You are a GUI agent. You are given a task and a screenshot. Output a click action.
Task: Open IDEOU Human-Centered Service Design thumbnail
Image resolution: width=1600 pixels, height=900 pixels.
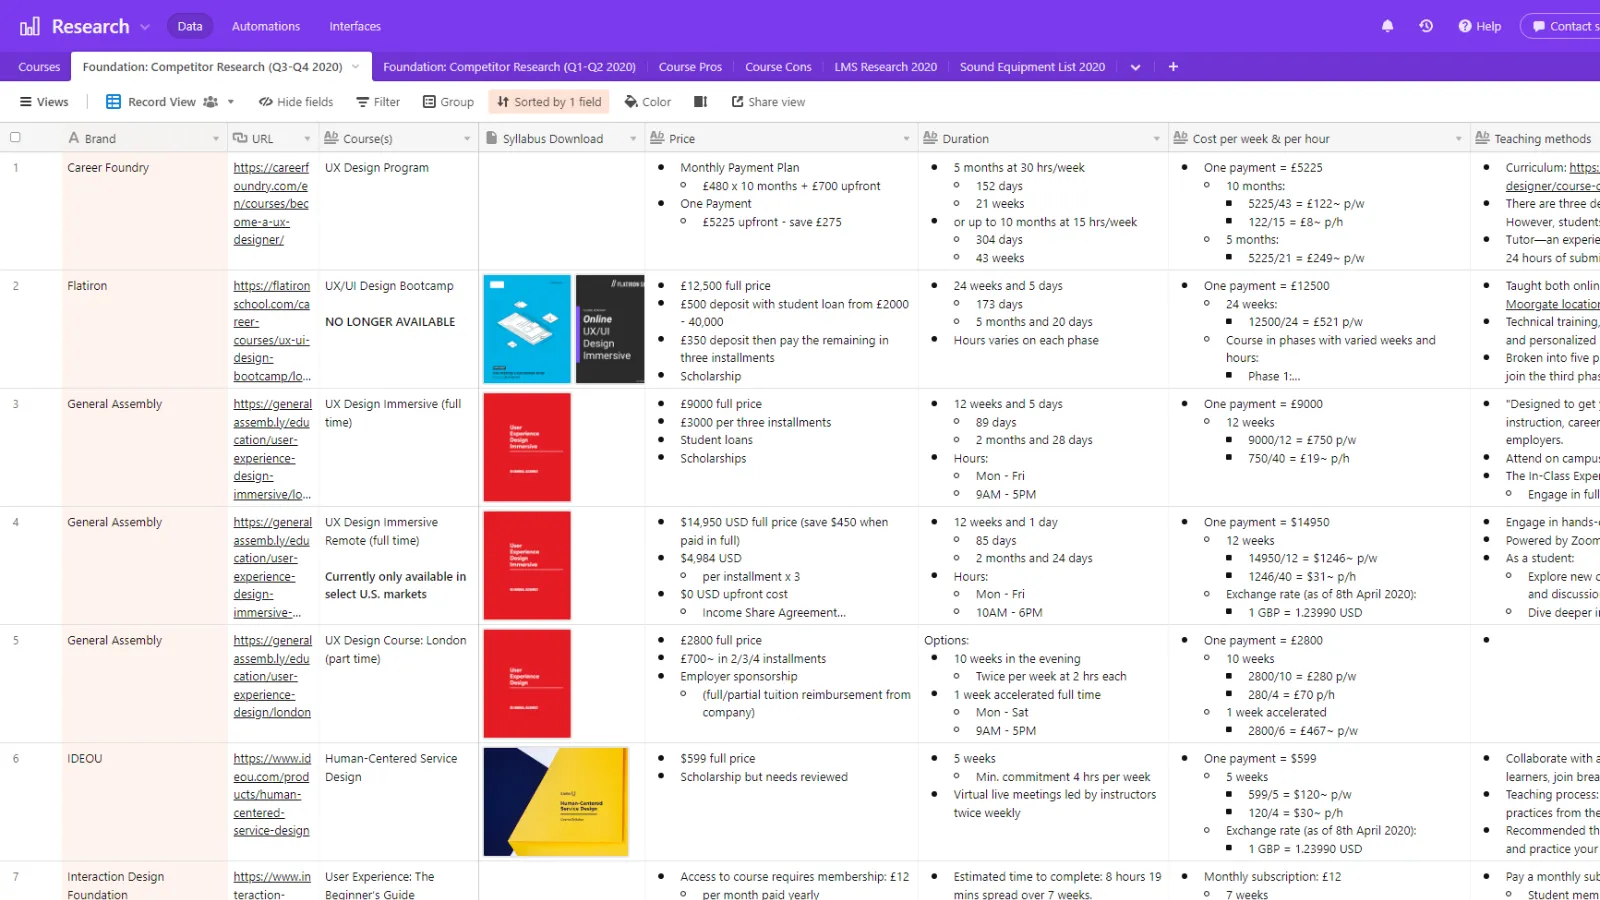pos(556,802)
